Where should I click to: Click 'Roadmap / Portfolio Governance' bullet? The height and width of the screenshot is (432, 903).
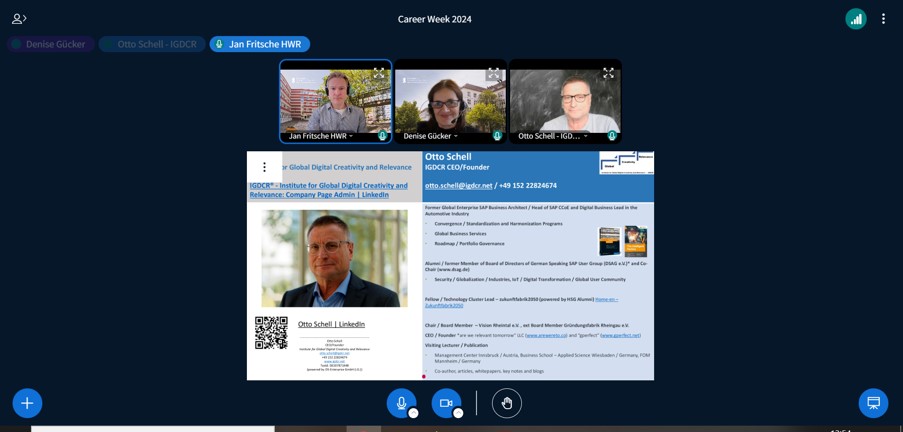[x=469, y=243]
